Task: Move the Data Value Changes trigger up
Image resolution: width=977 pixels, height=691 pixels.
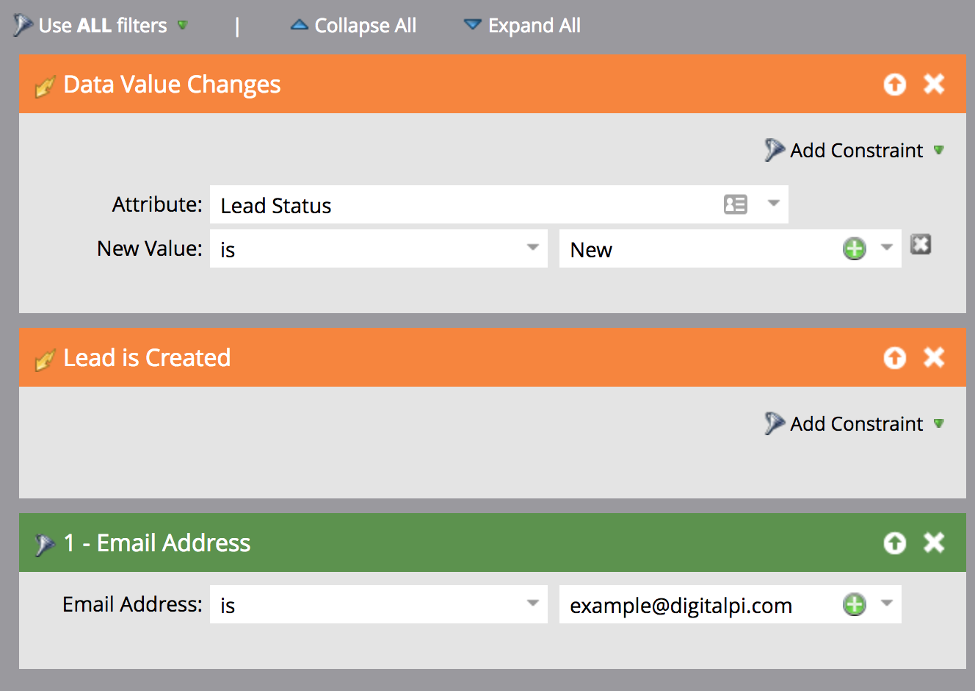Action: pos(895,85)
